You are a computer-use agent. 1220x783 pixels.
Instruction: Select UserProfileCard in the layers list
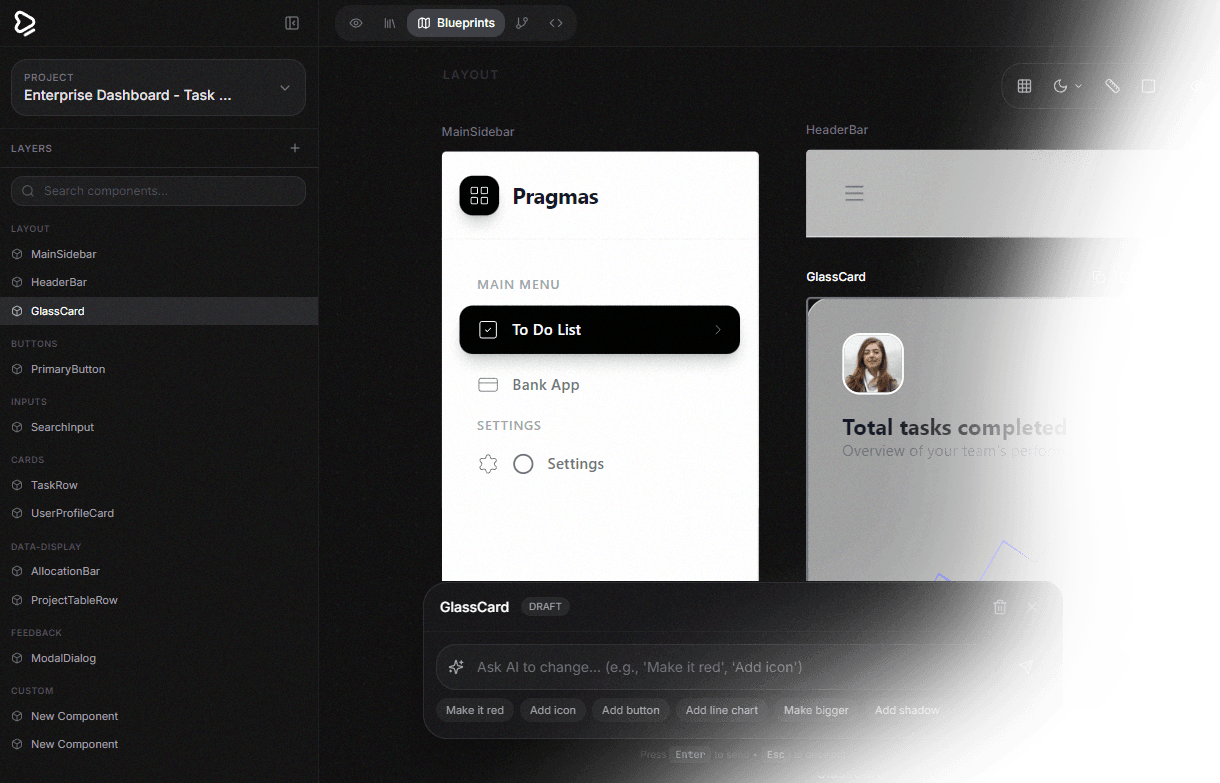point(72,513)
